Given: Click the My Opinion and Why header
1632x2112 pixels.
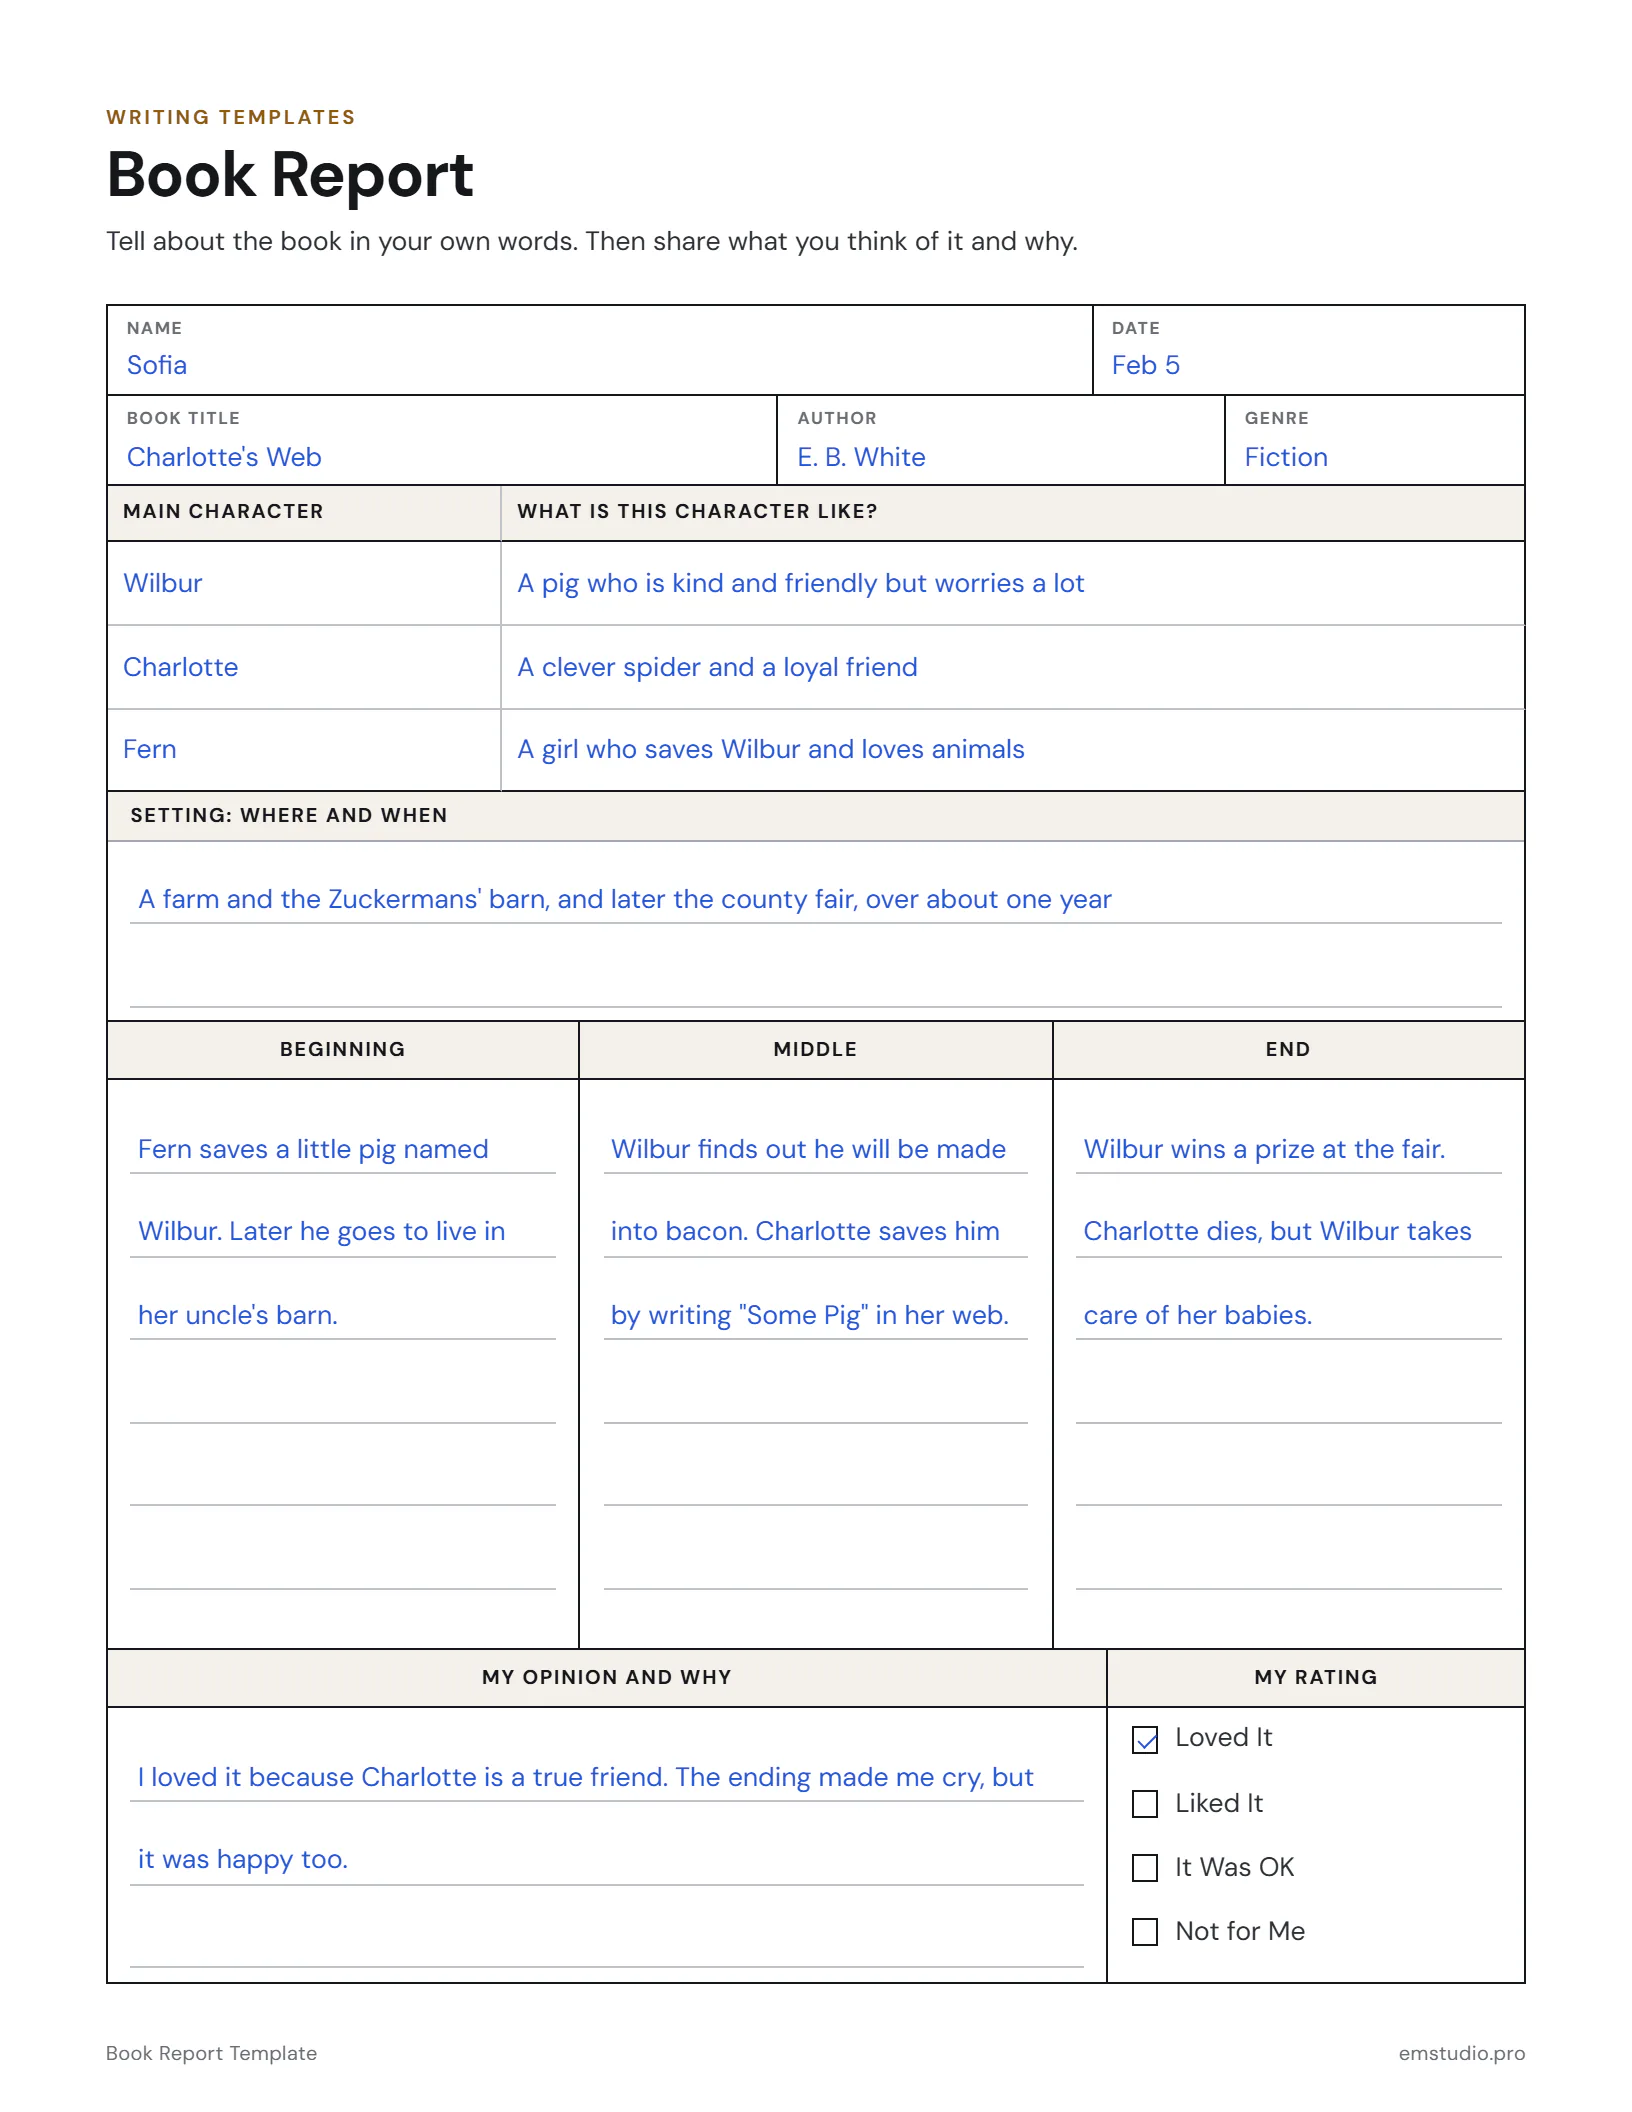Looking at the screenshot, I should 607,1678.
